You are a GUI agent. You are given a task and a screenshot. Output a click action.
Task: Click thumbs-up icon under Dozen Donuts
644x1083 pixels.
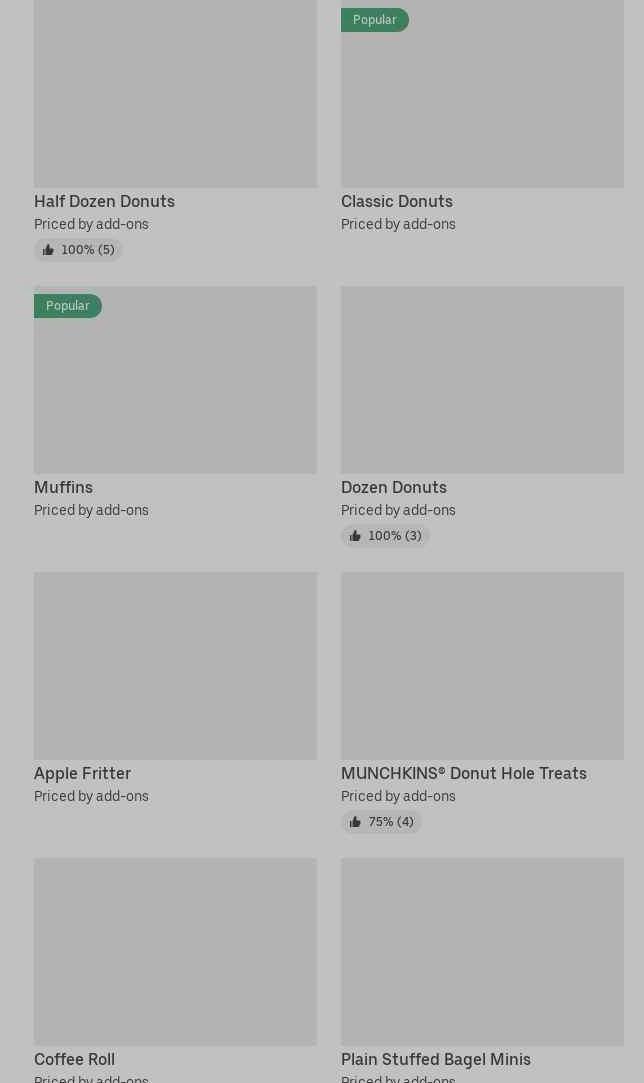point(355,536)
